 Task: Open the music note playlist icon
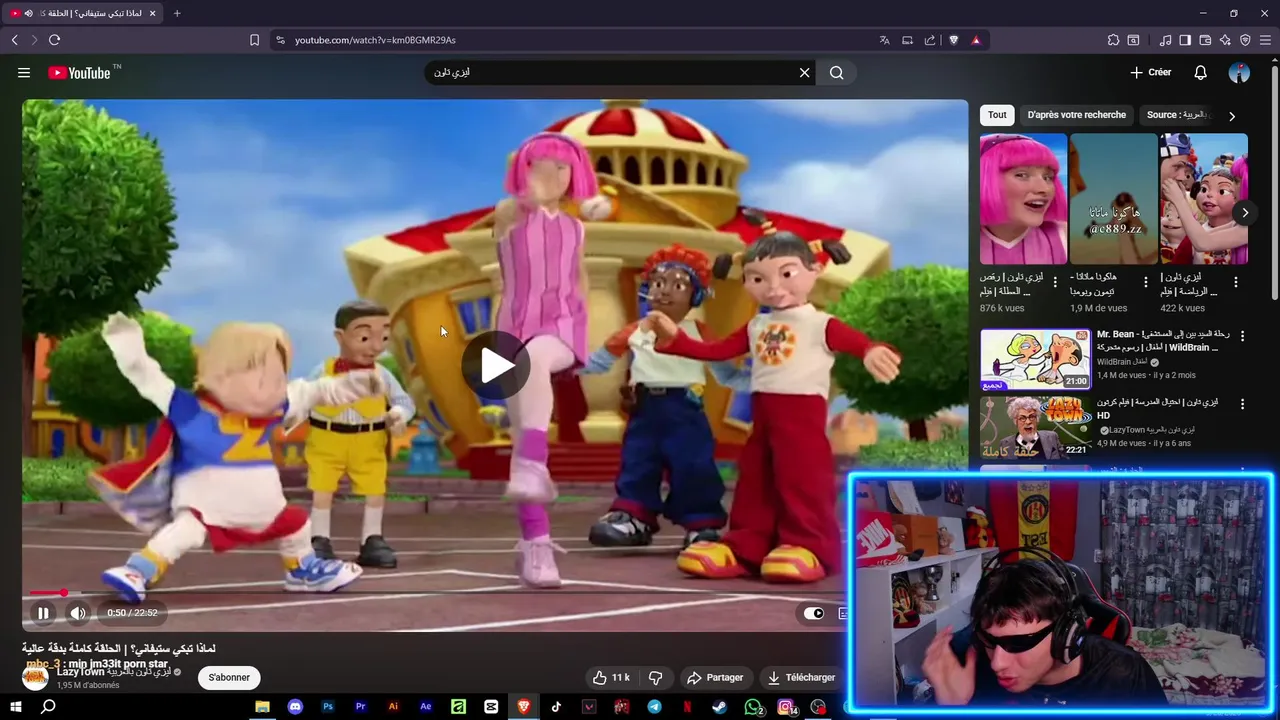pos(1165,40)
